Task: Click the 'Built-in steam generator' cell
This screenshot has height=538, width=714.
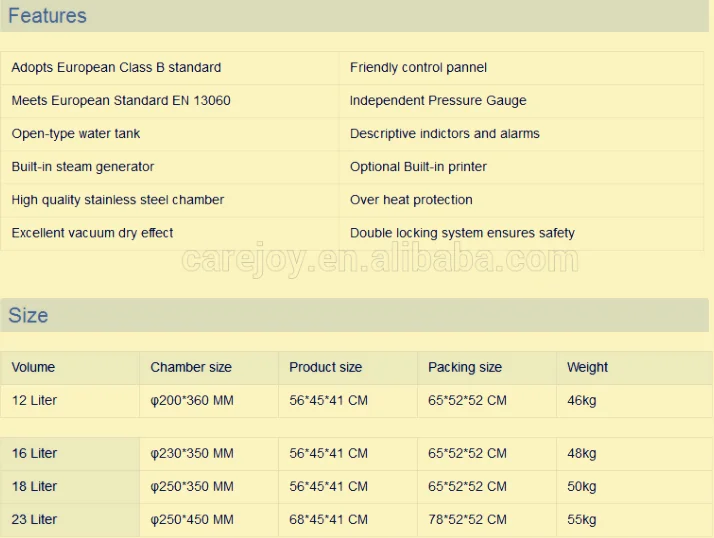Action: click(83, 167)
